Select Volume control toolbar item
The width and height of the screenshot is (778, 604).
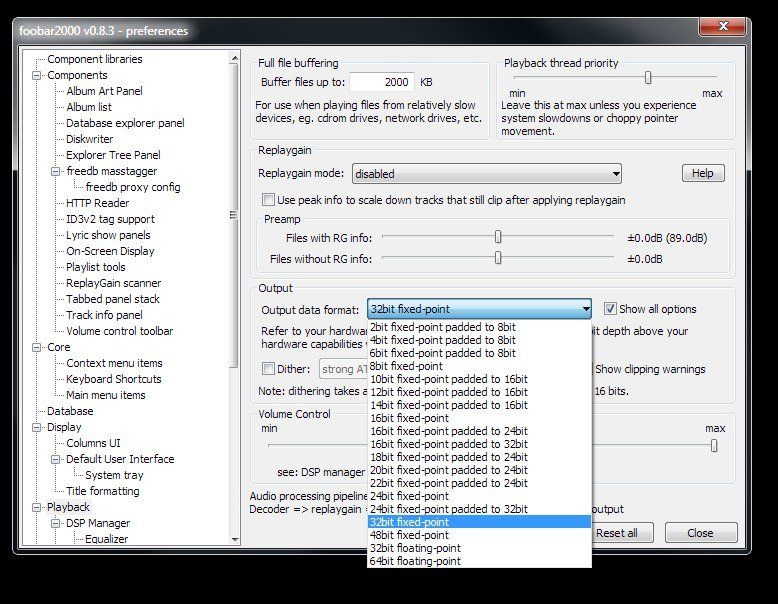[120, 331]
